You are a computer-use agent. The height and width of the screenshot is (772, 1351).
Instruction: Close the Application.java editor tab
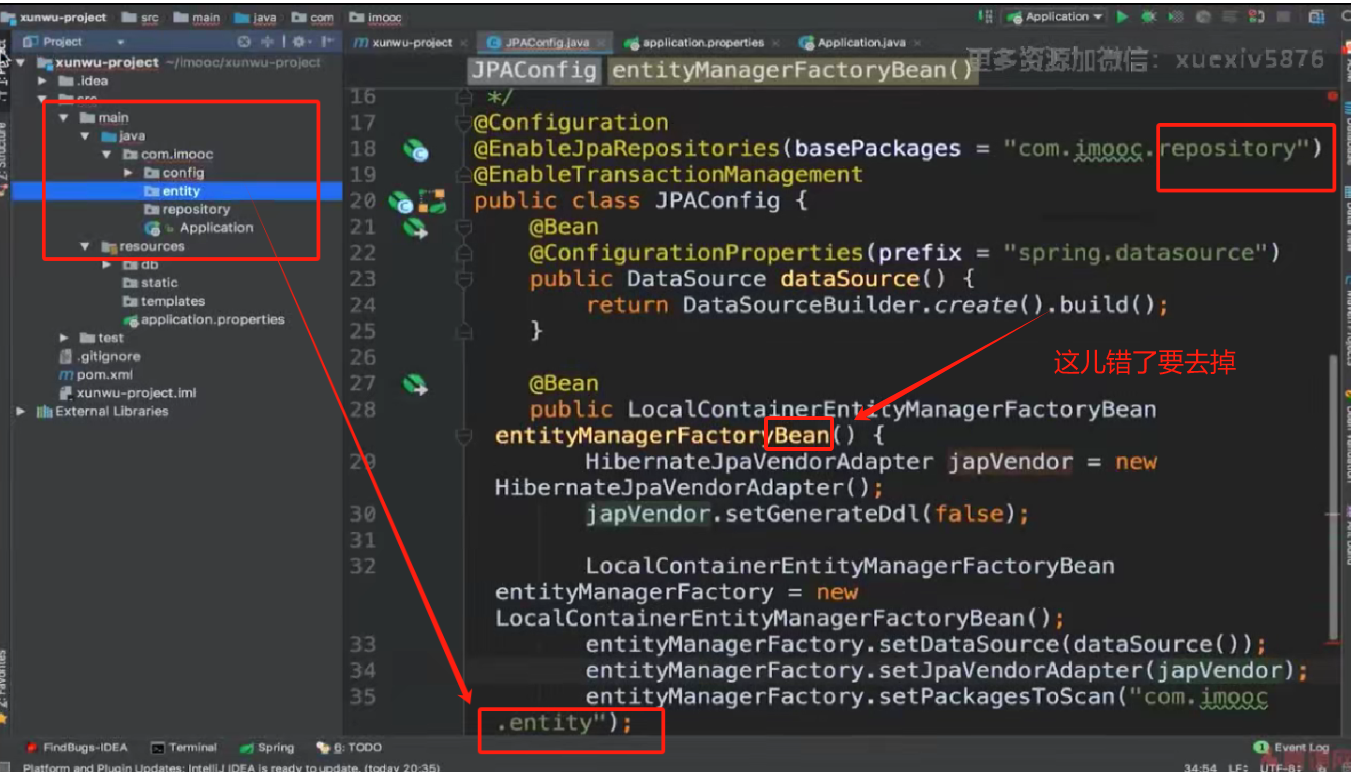click(916, 43)
